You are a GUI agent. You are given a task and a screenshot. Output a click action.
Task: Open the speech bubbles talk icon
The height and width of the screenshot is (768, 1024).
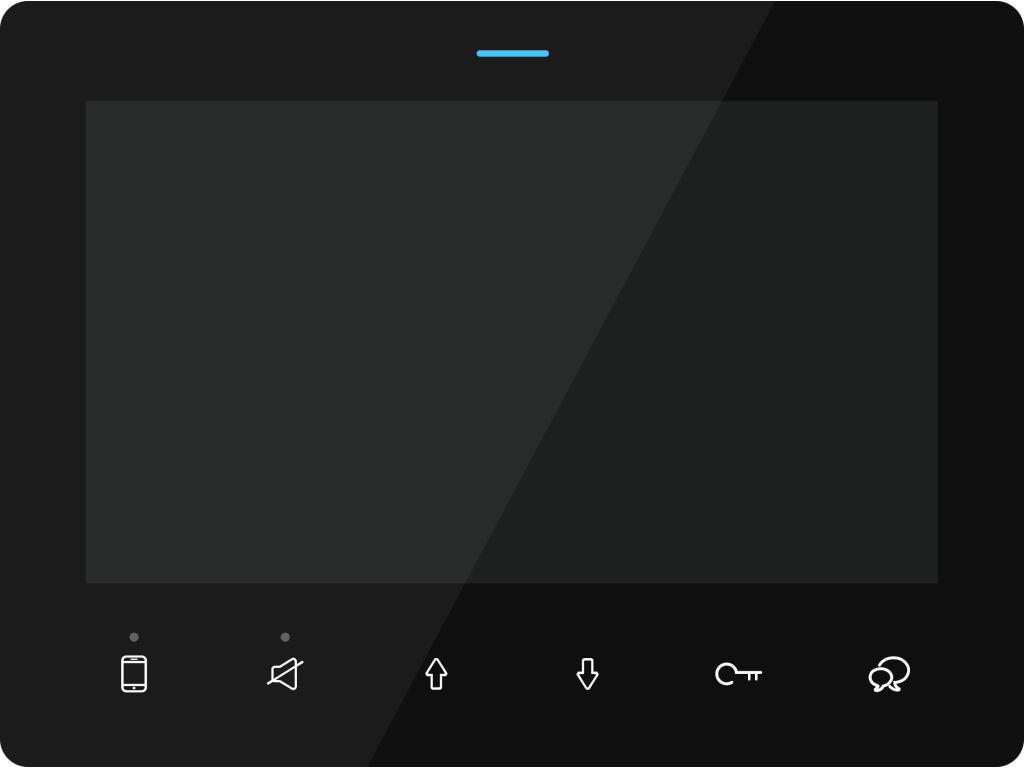coord(889,673)
